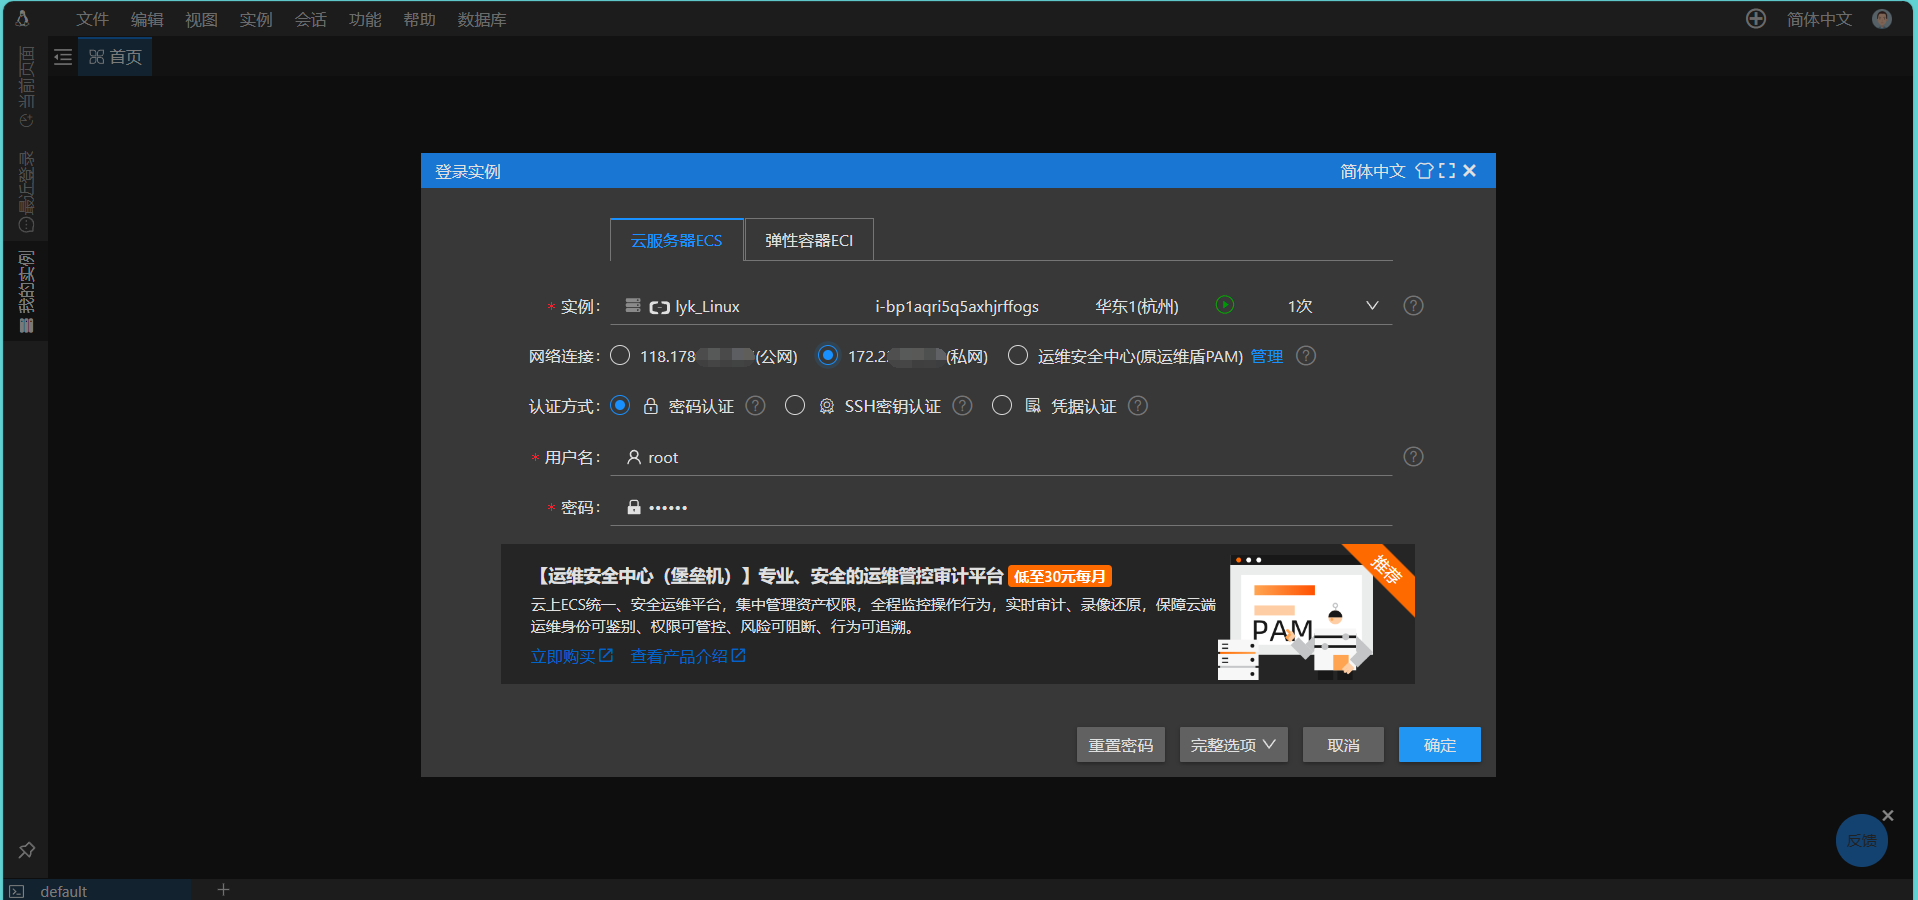Screen dimensions: 1918x900
Task: Select the 首页 tab
Action: pyautogui.click(x=115, y=57)
